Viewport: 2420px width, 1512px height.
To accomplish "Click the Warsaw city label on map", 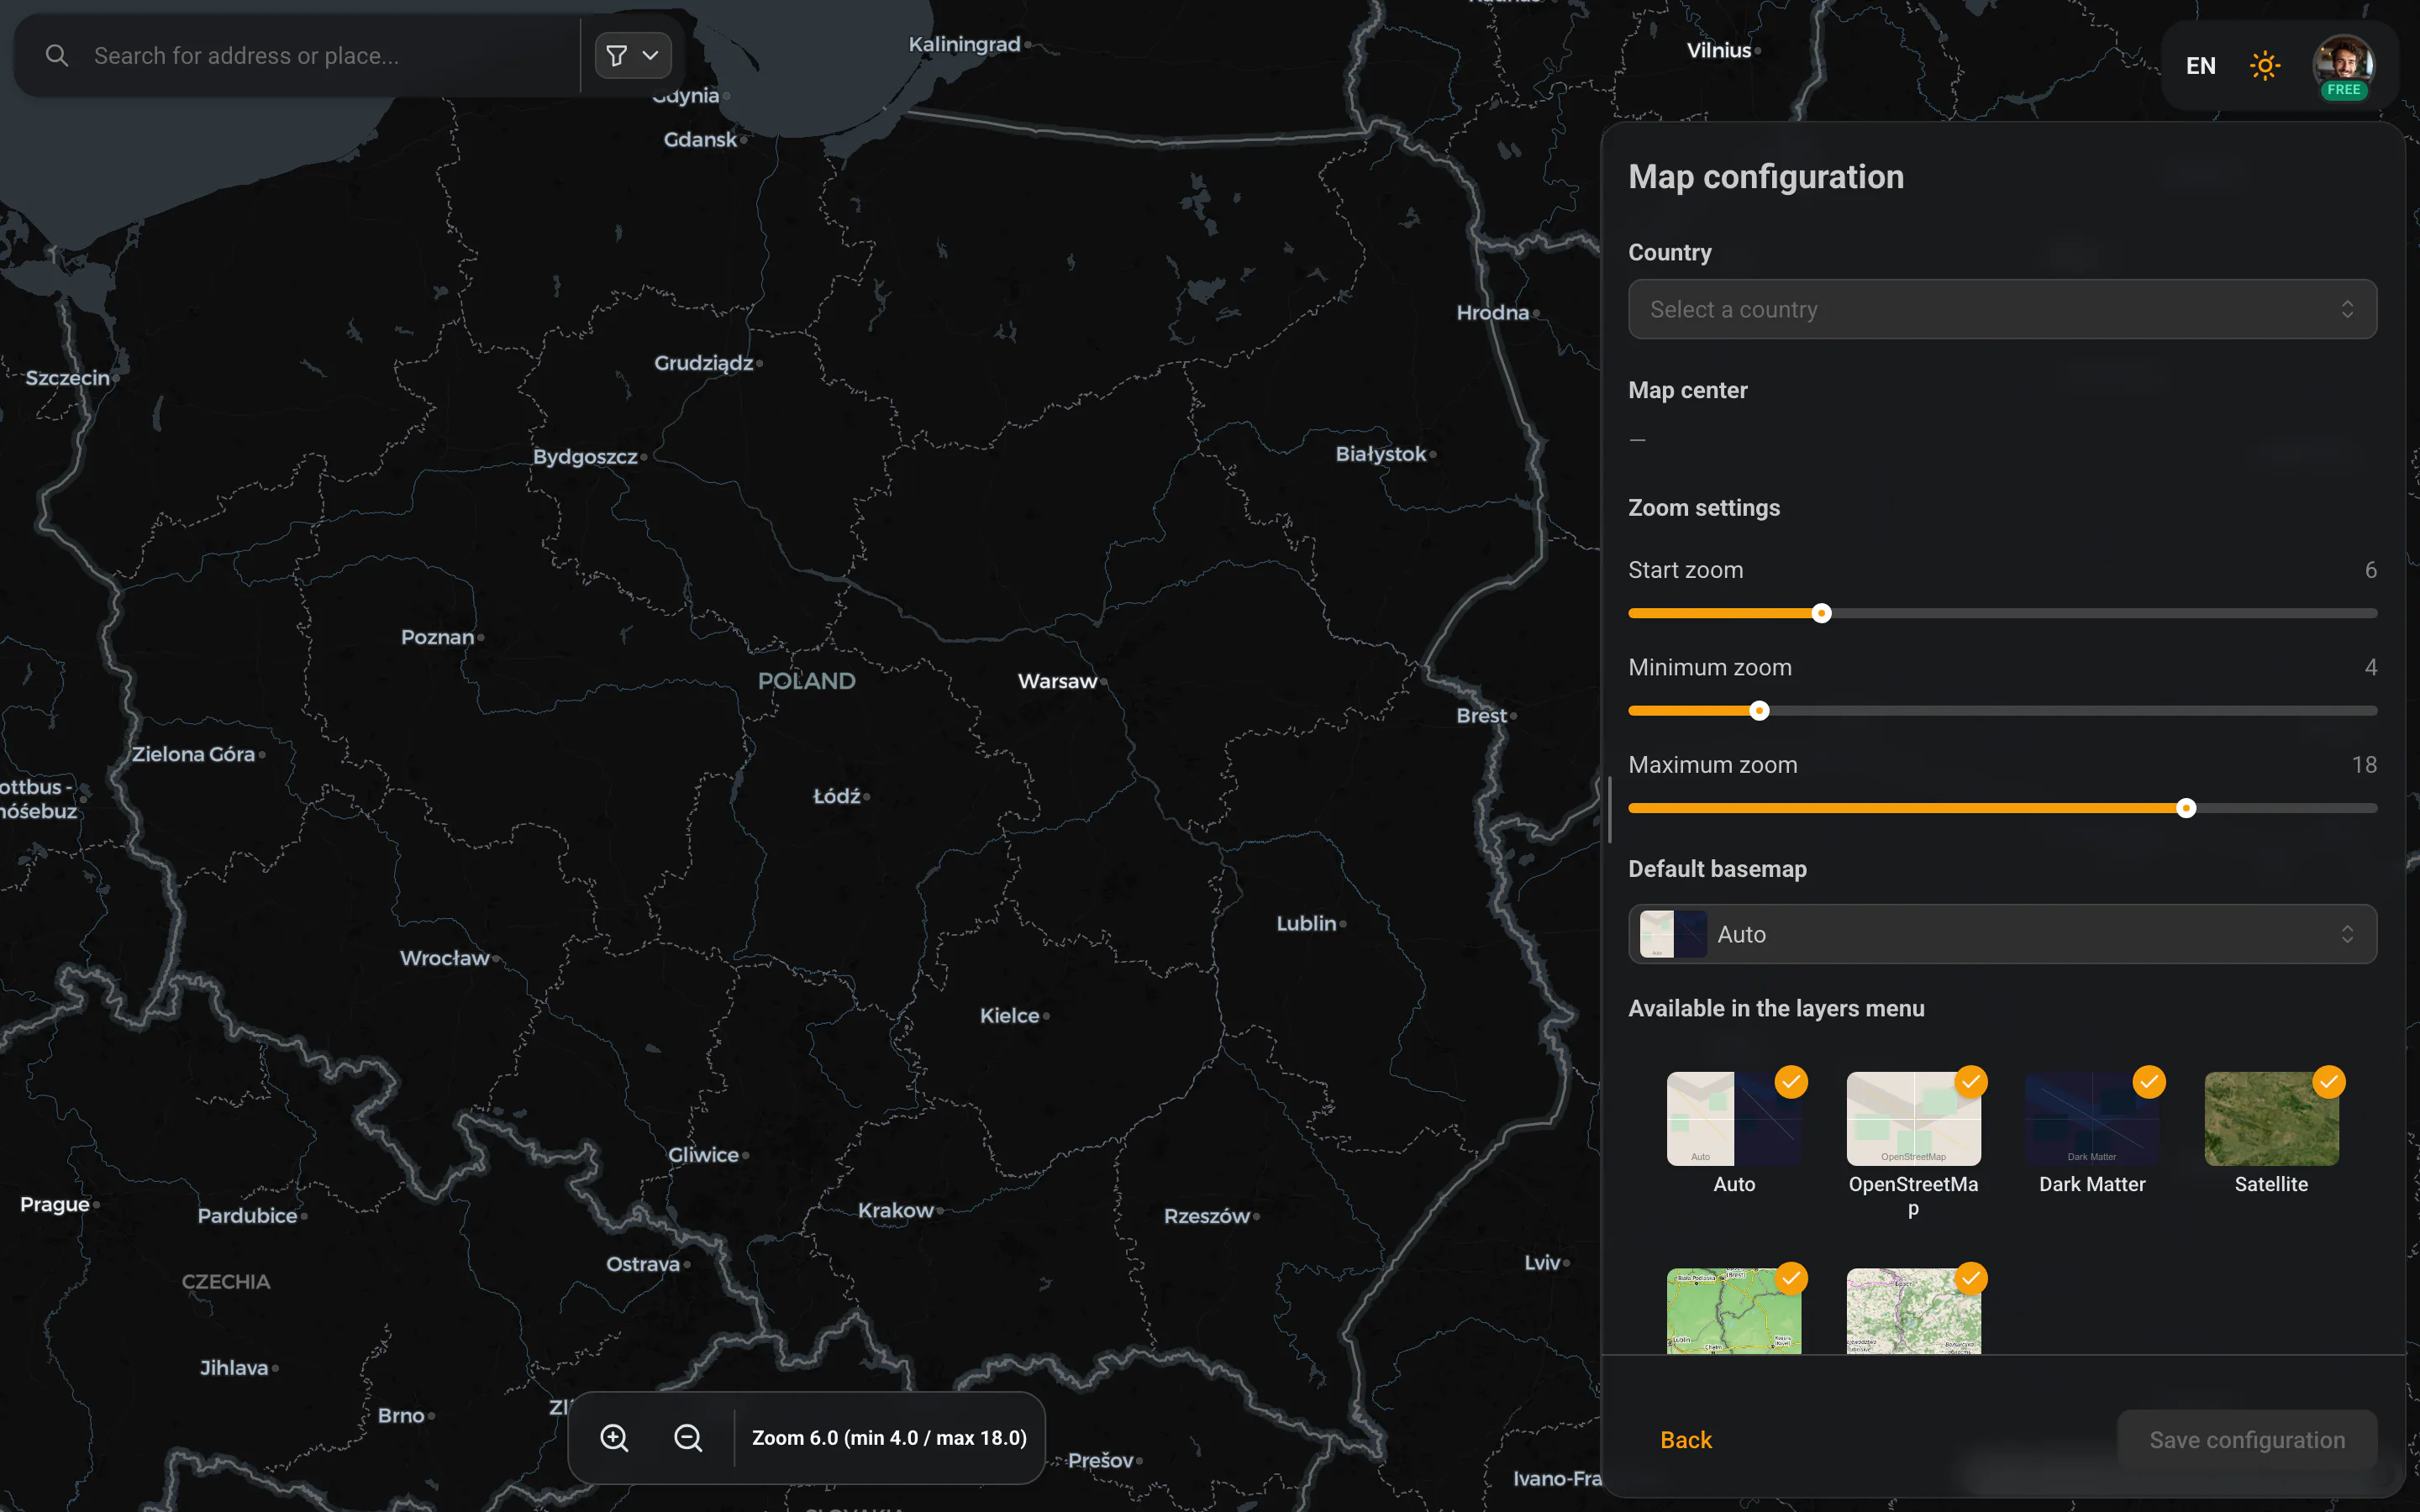I will click(x=1057, y=681).
